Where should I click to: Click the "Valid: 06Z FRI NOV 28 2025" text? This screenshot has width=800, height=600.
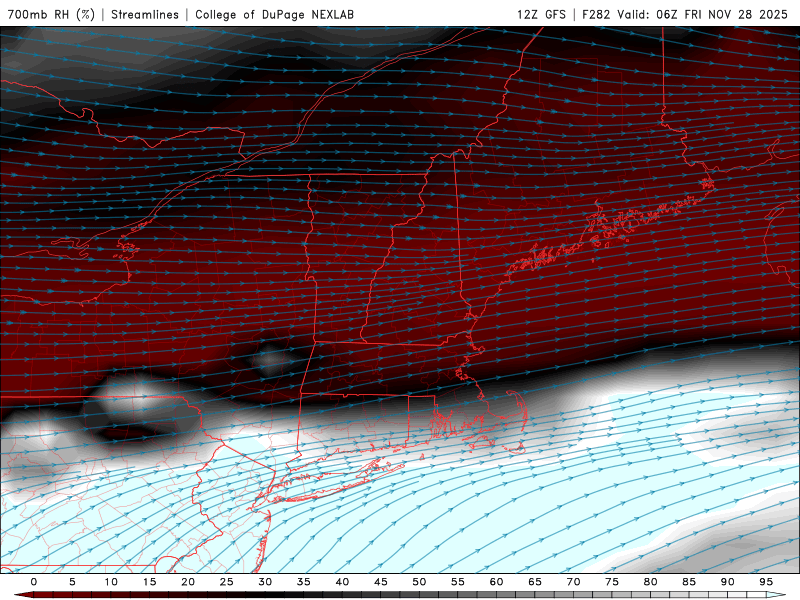click(703, 14)
